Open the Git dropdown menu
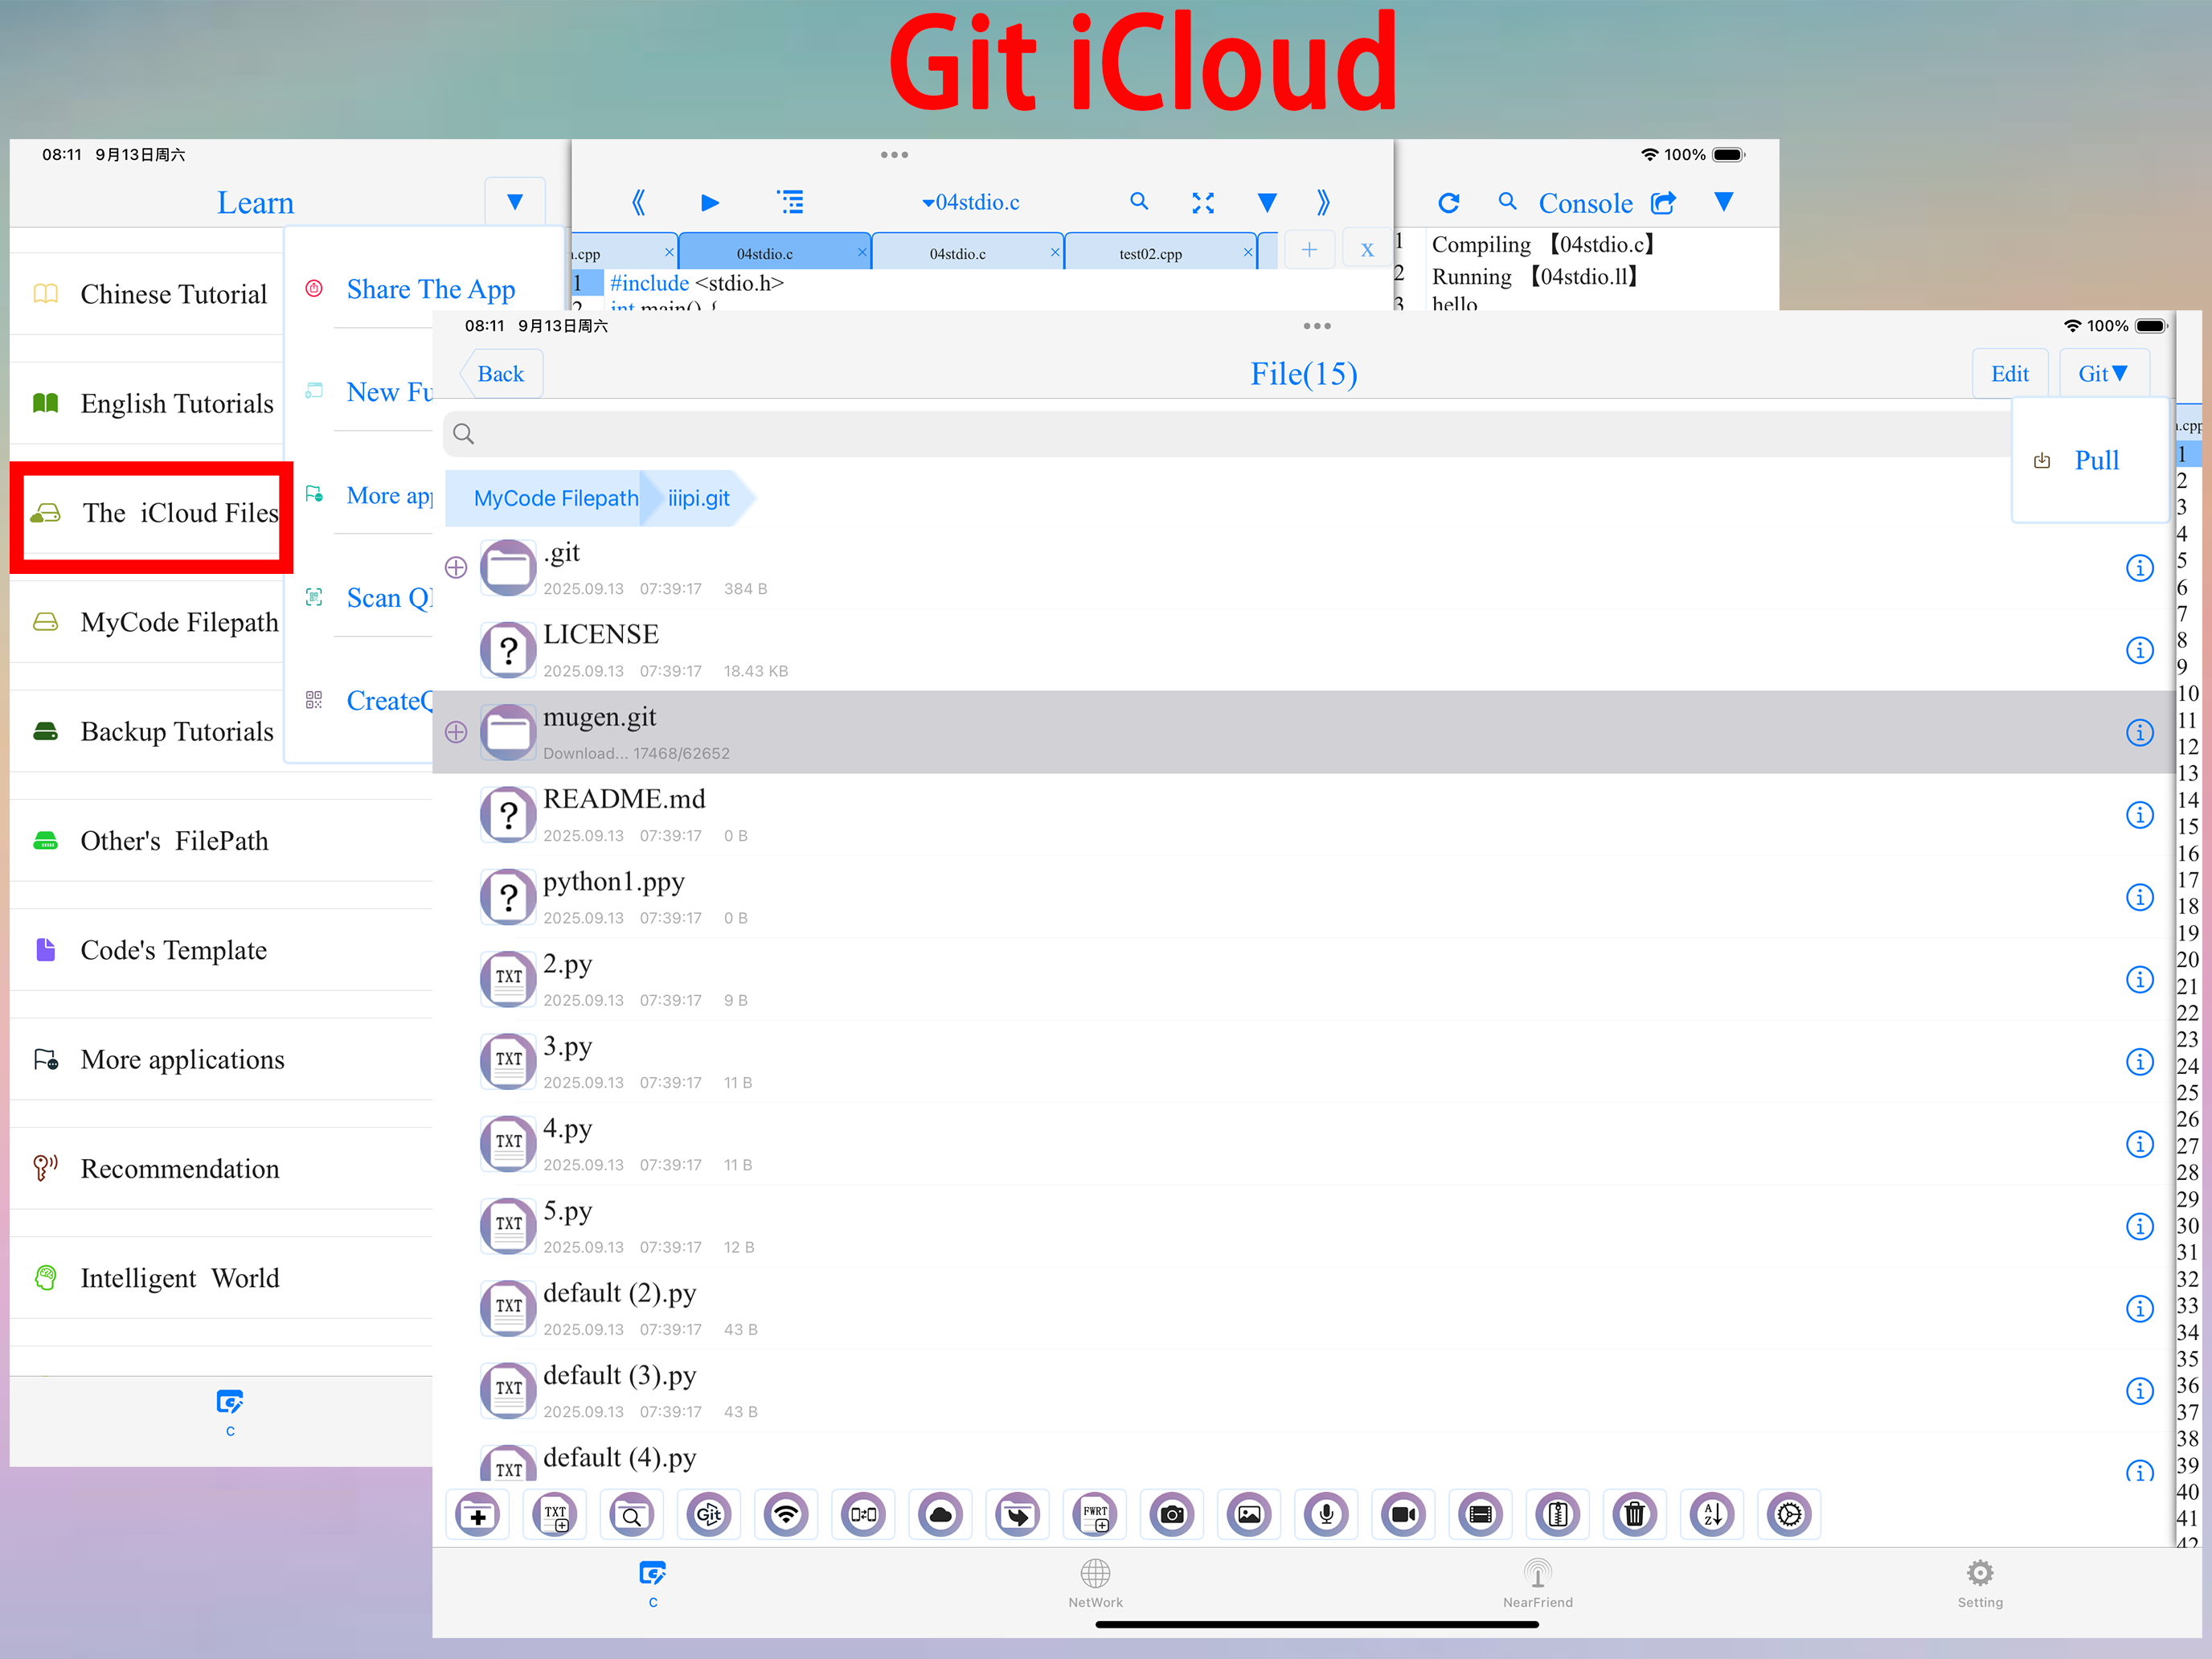Image resolution: width=2212 pixels, height=1659 pixels. 2103,373
